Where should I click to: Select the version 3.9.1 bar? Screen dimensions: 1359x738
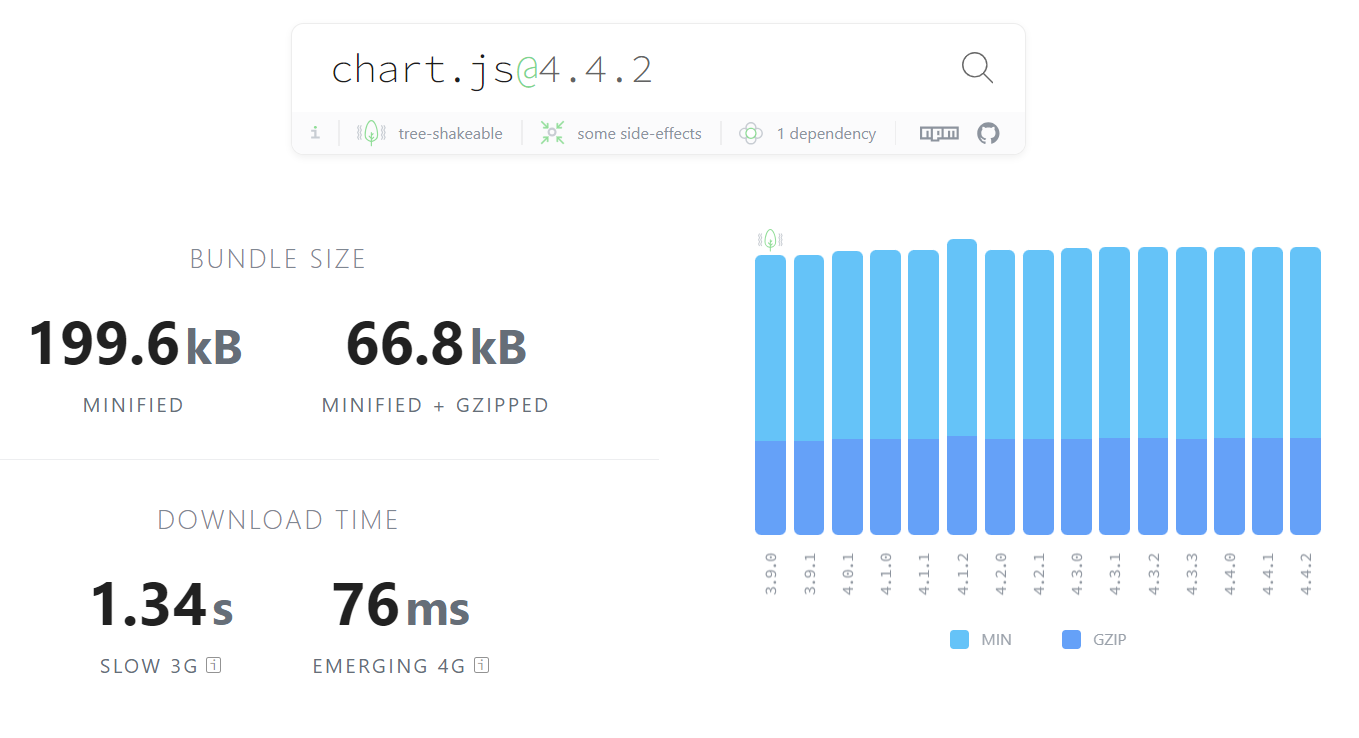(x=809, y=395)
